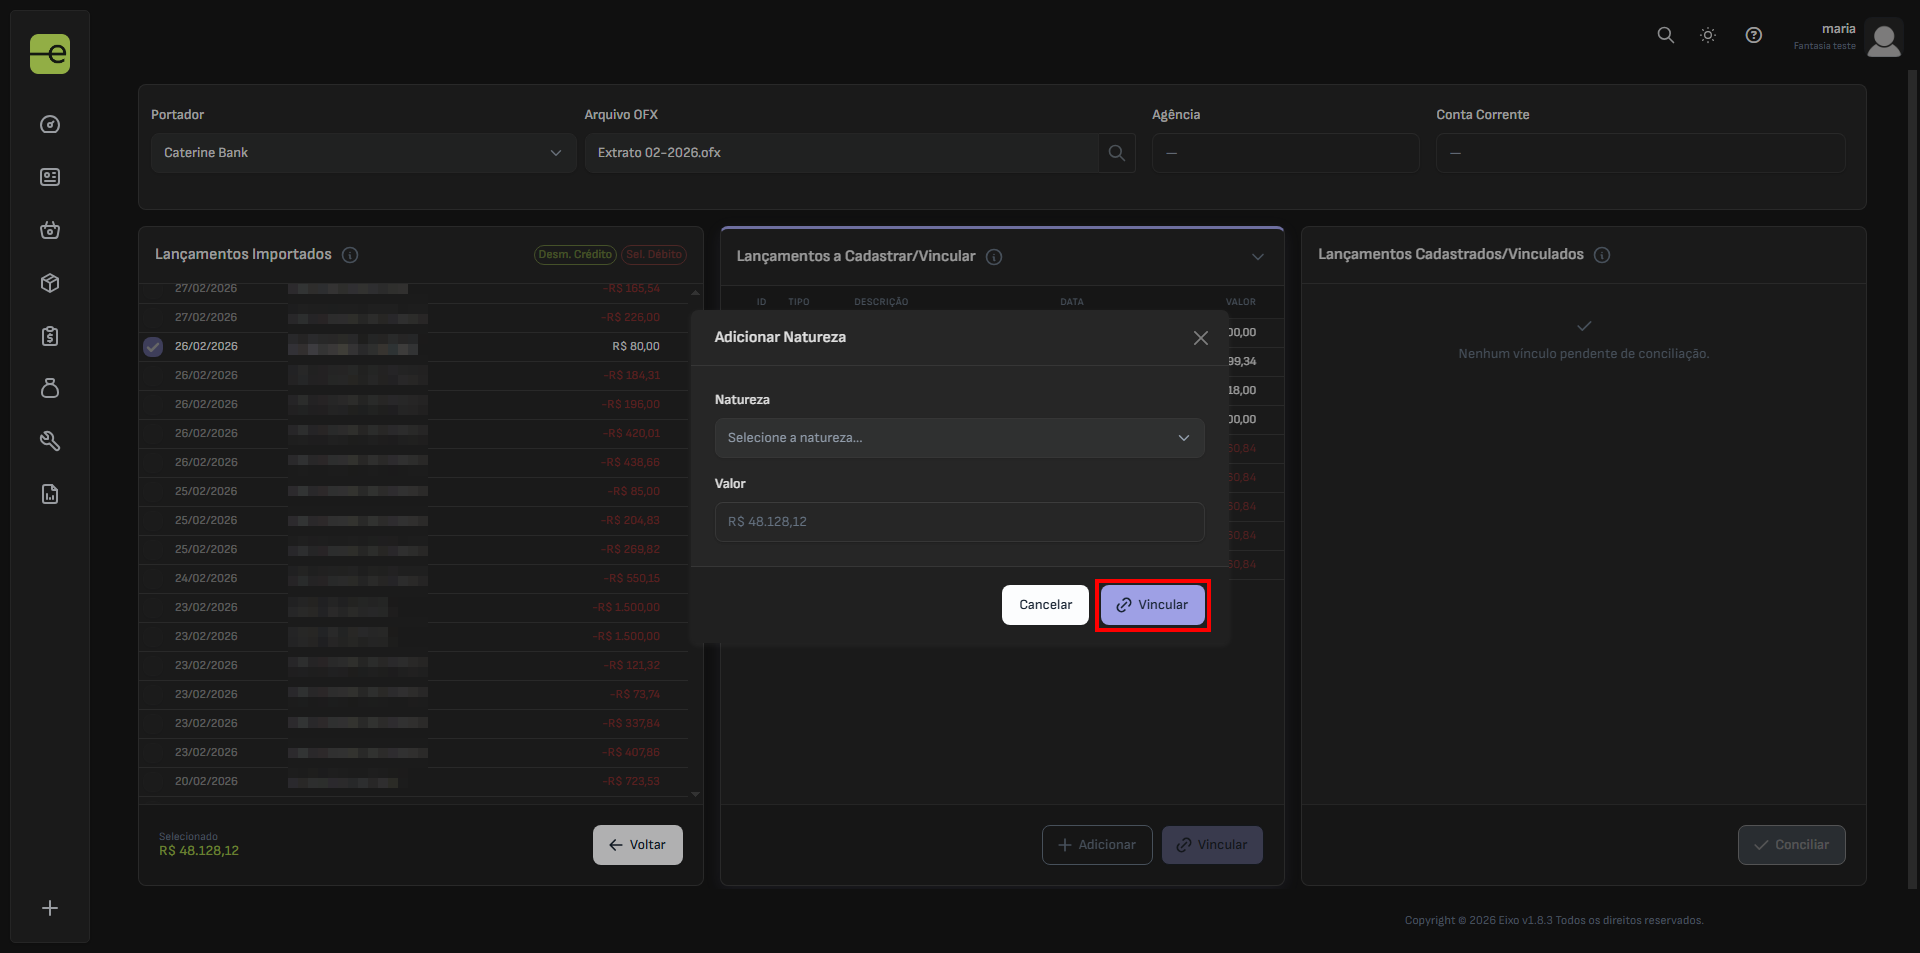Click the Adicionar button at panel bottom
1920x953 pixels.
click(x=1097, y=845)
